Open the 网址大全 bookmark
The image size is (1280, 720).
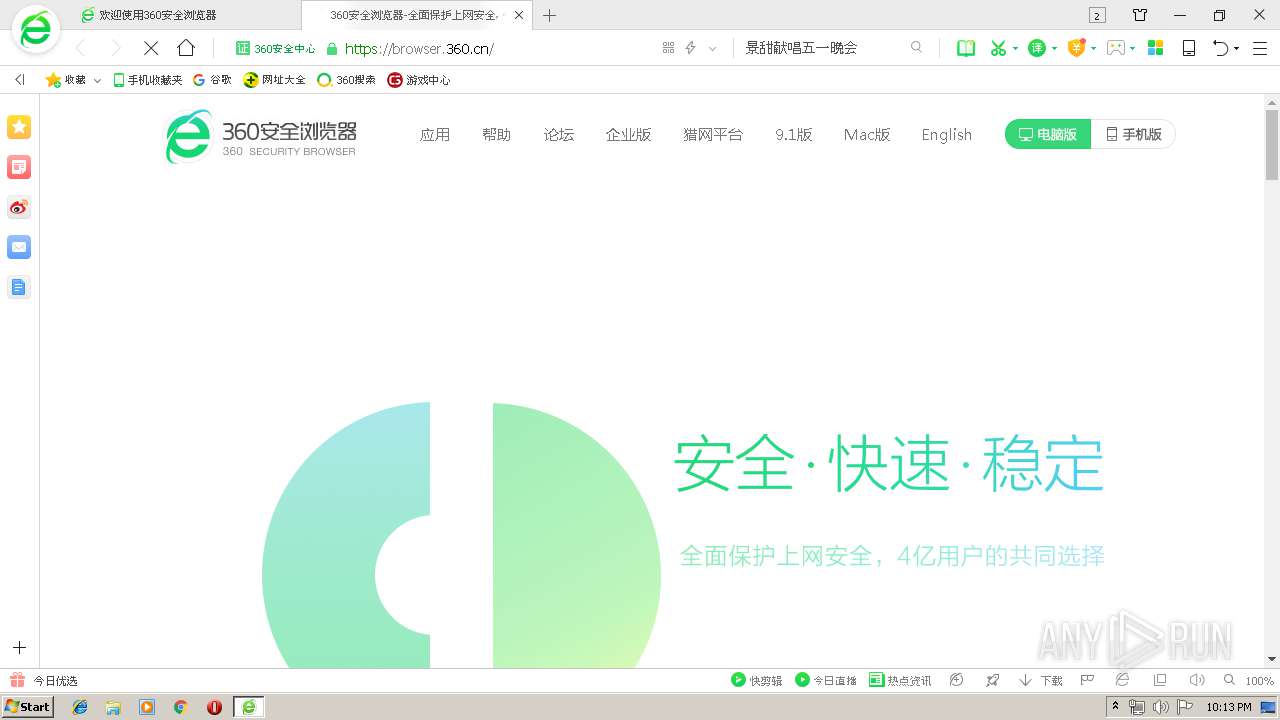pos(275,80)
